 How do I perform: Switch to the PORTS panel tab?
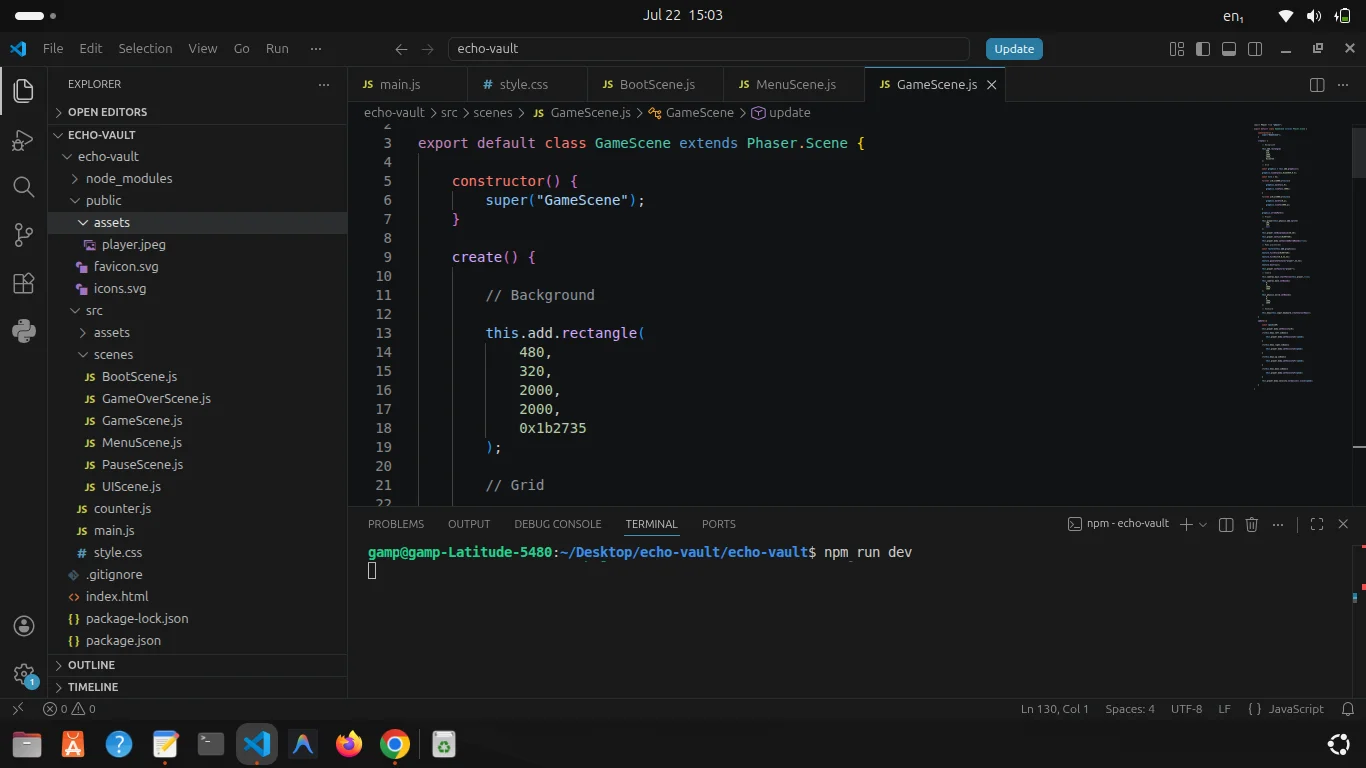click(719, 524)
